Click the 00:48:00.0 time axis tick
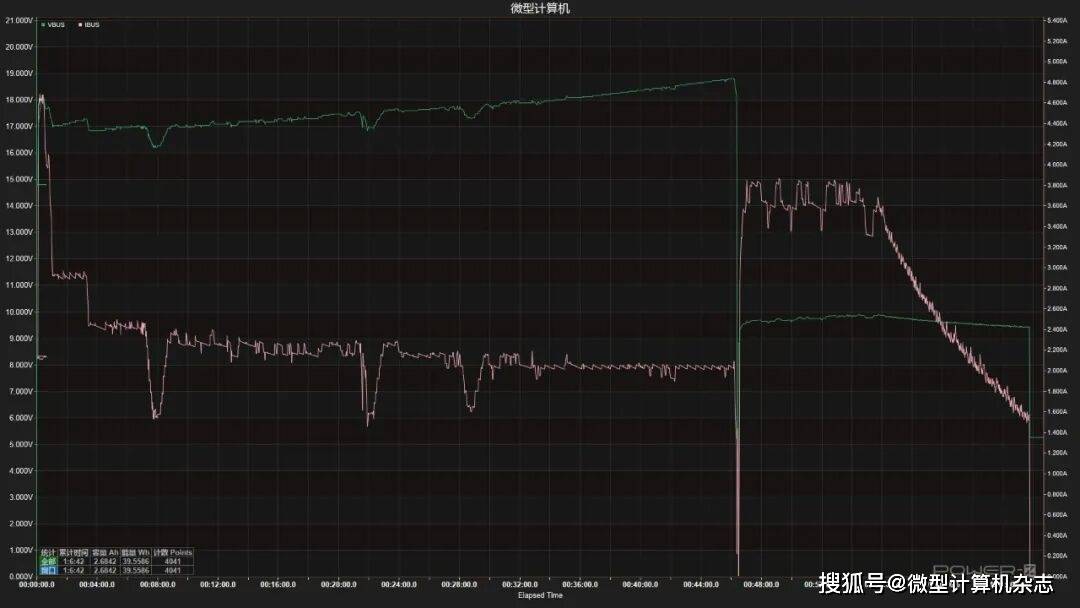This screenshot has width=1080, height=608. [759, 585]
